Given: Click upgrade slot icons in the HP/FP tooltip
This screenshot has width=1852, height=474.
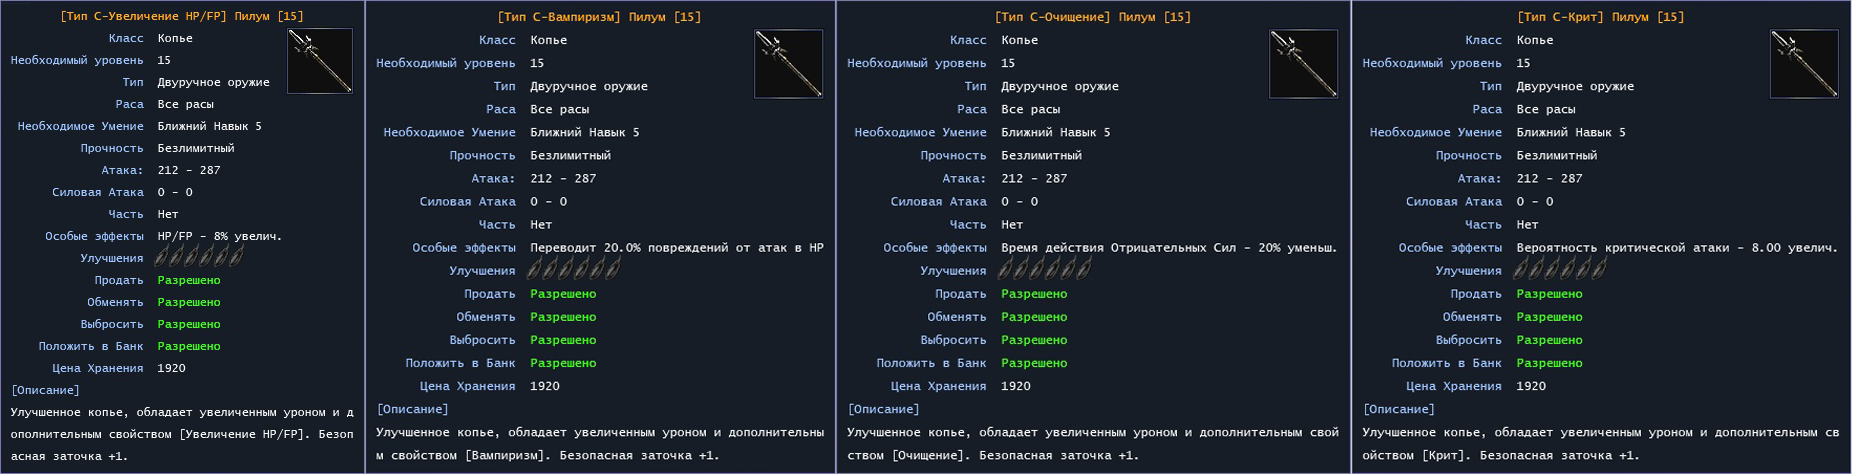Looking at the screenshot, I should point(200,257).
